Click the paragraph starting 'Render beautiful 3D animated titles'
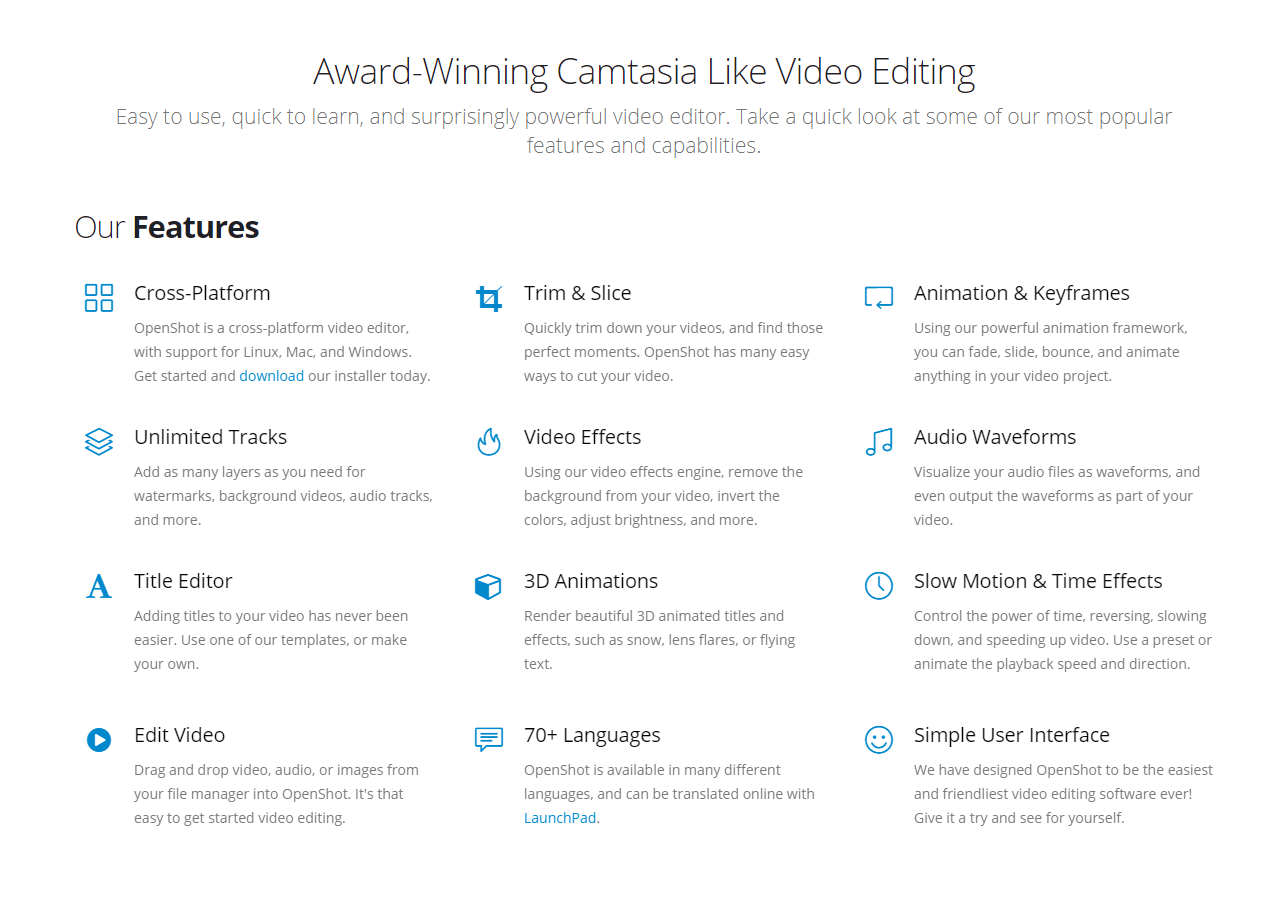The width and height of the screenshot is (1285, 904). [x=660, y=640]
